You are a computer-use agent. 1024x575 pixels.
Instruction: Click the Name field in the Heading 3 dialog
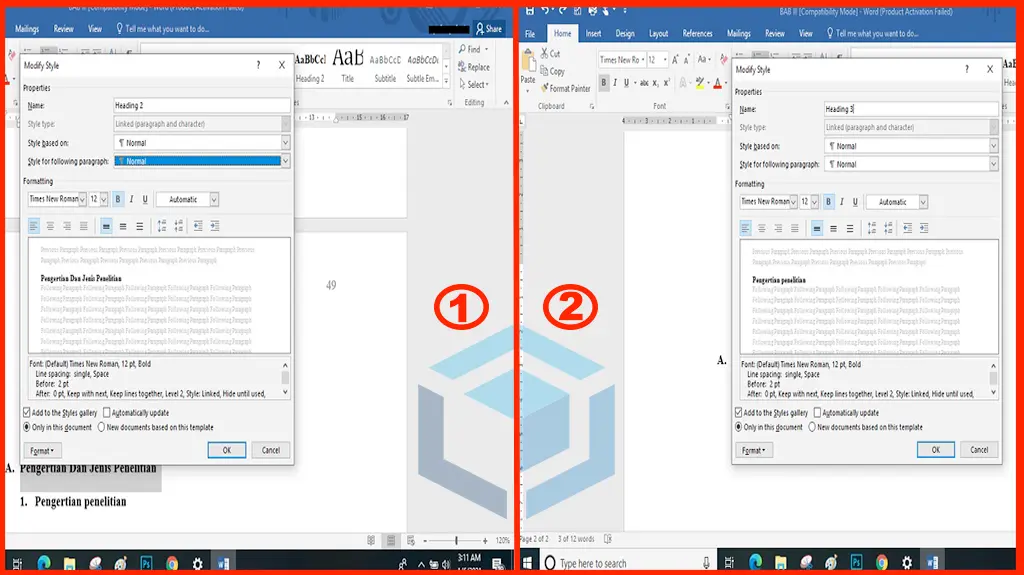[911, 109]
